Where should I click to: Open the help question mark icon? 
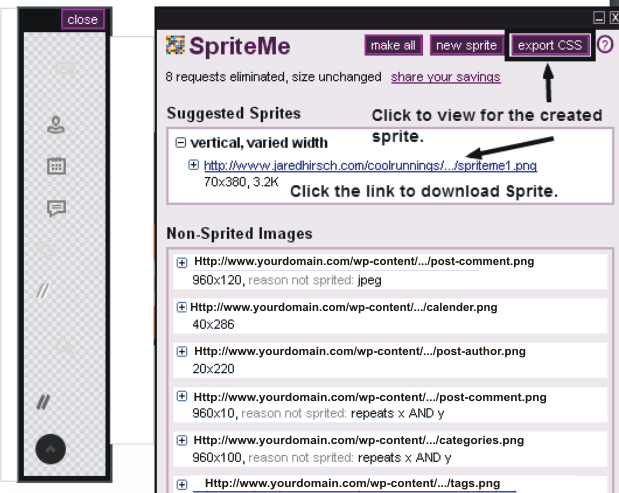click(605, 45)
